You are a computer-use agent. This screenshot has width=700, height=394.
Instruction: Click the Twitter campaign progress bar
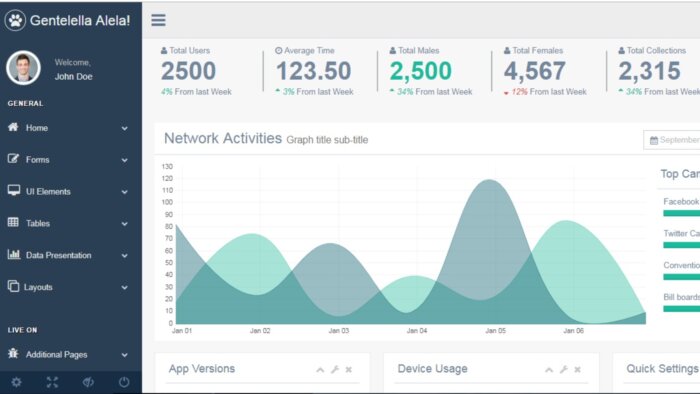pyautogui.click(x=682, y=245)
